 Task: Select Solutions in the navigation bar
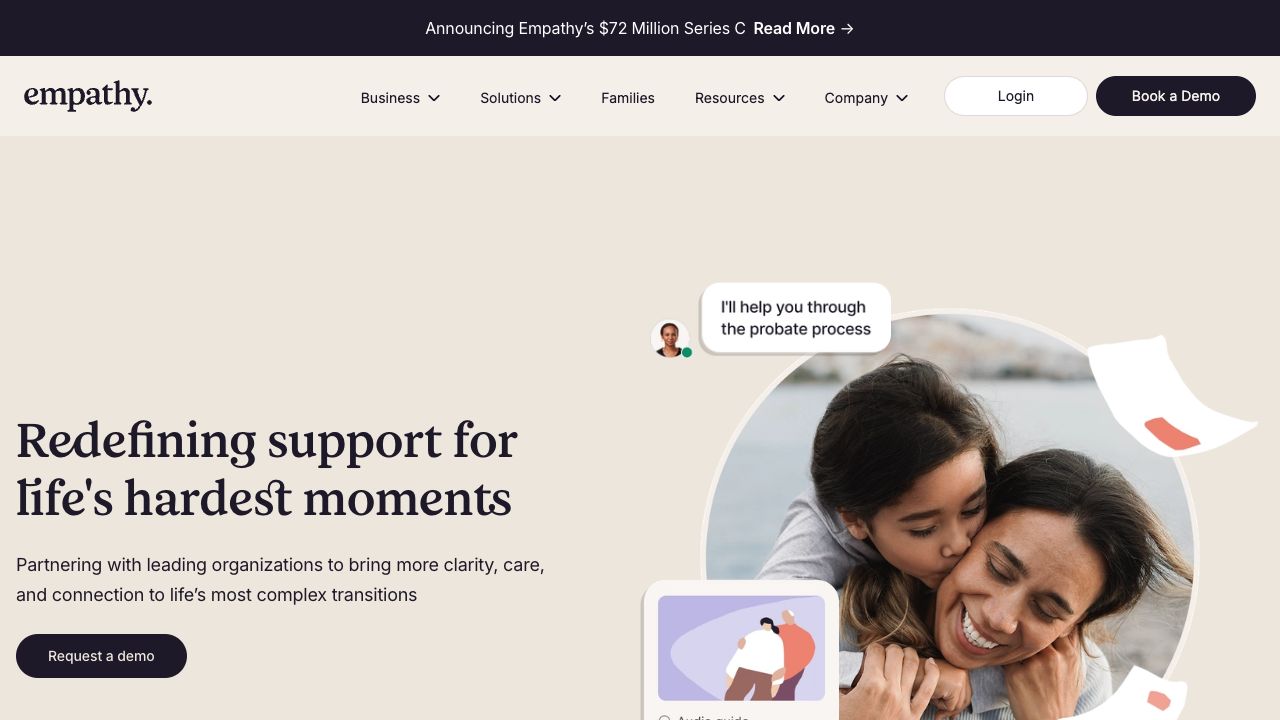click(510, 98)
